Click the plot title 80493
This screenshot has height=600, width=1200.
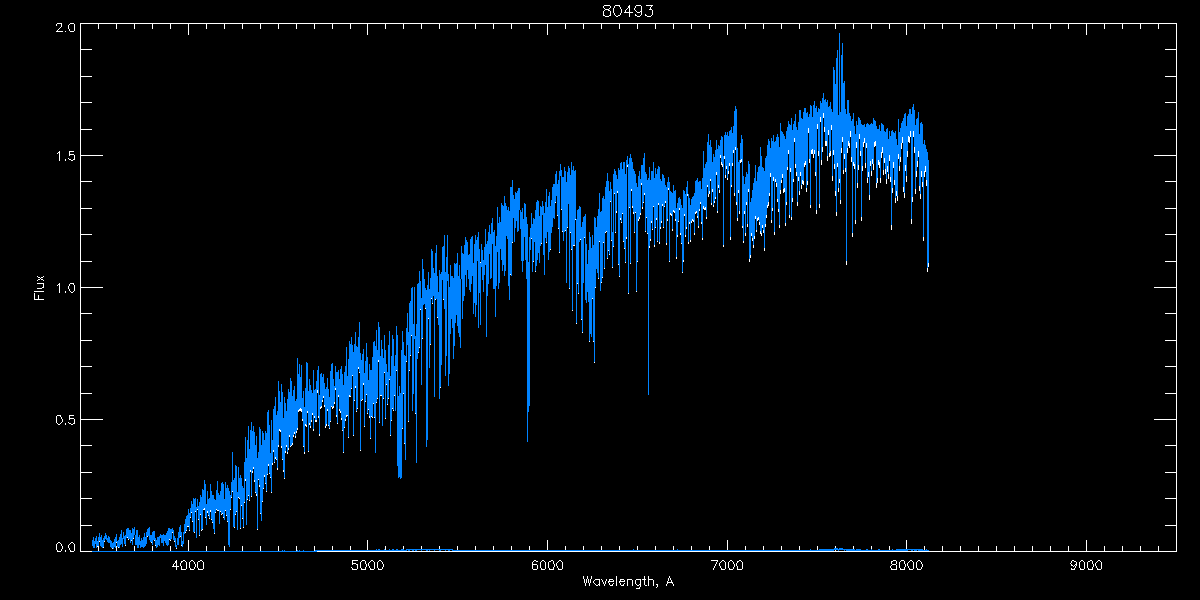pyautogui.click(x=627, y=11)
